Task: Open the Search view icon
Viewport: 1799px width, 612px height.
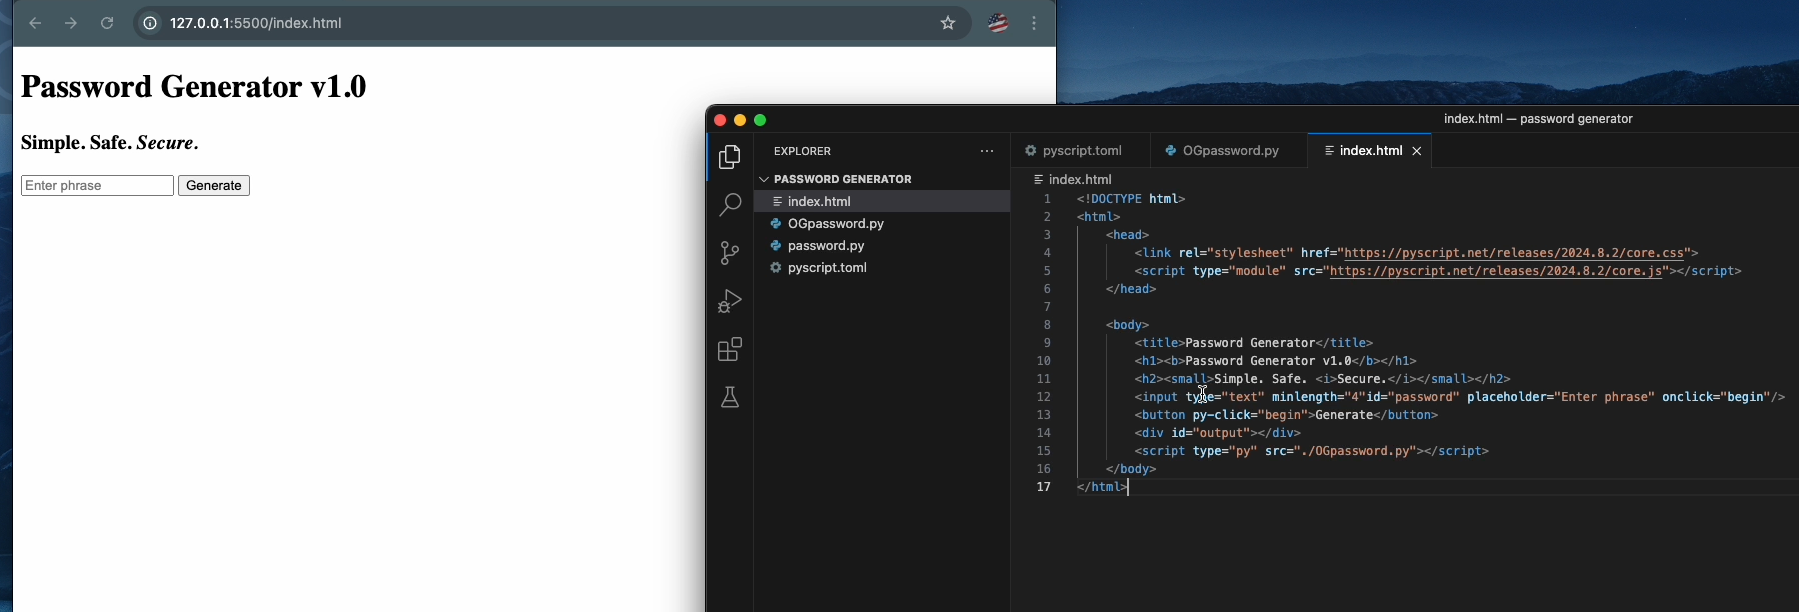Action: [730, 205]
